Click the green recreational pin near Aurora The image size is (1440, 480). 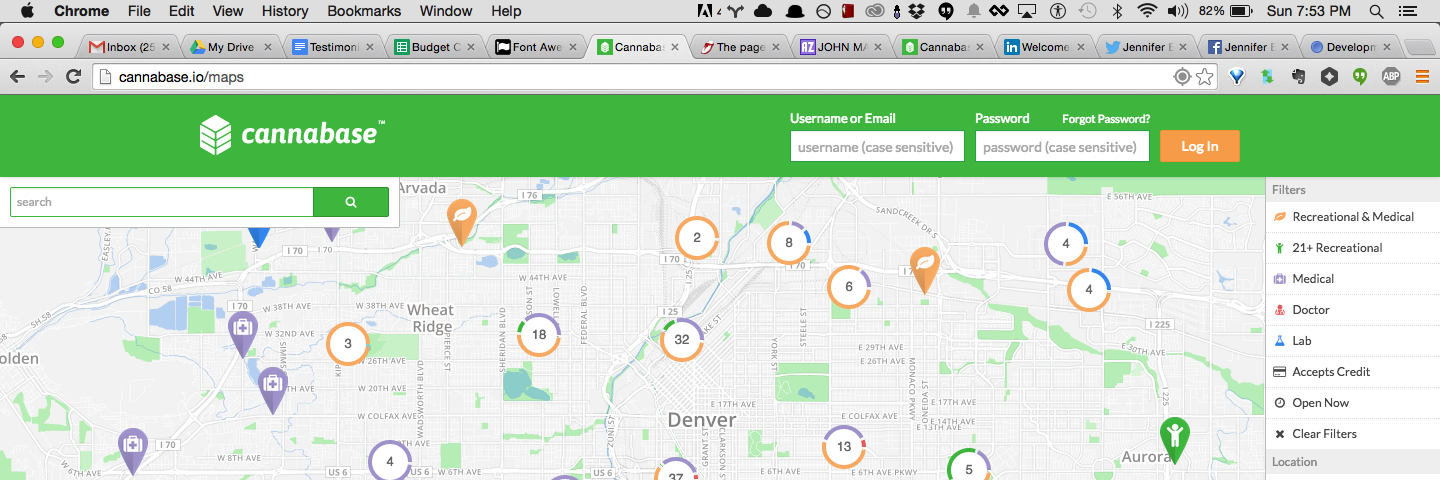(1175, 439)
